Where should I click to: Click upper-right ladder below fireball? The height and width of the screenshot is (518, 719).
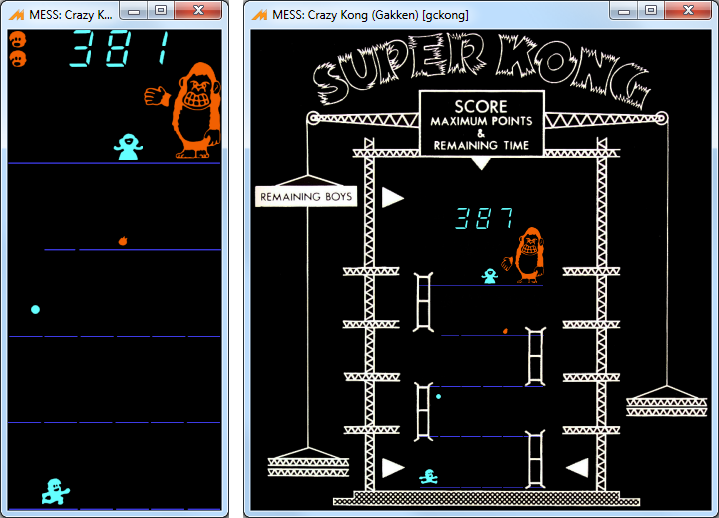535,357
